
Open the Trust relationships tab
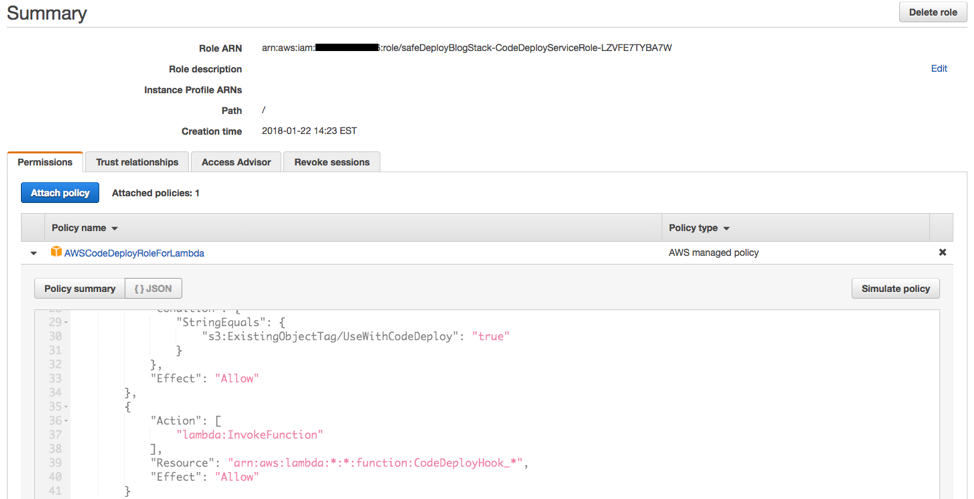(137, 162)
